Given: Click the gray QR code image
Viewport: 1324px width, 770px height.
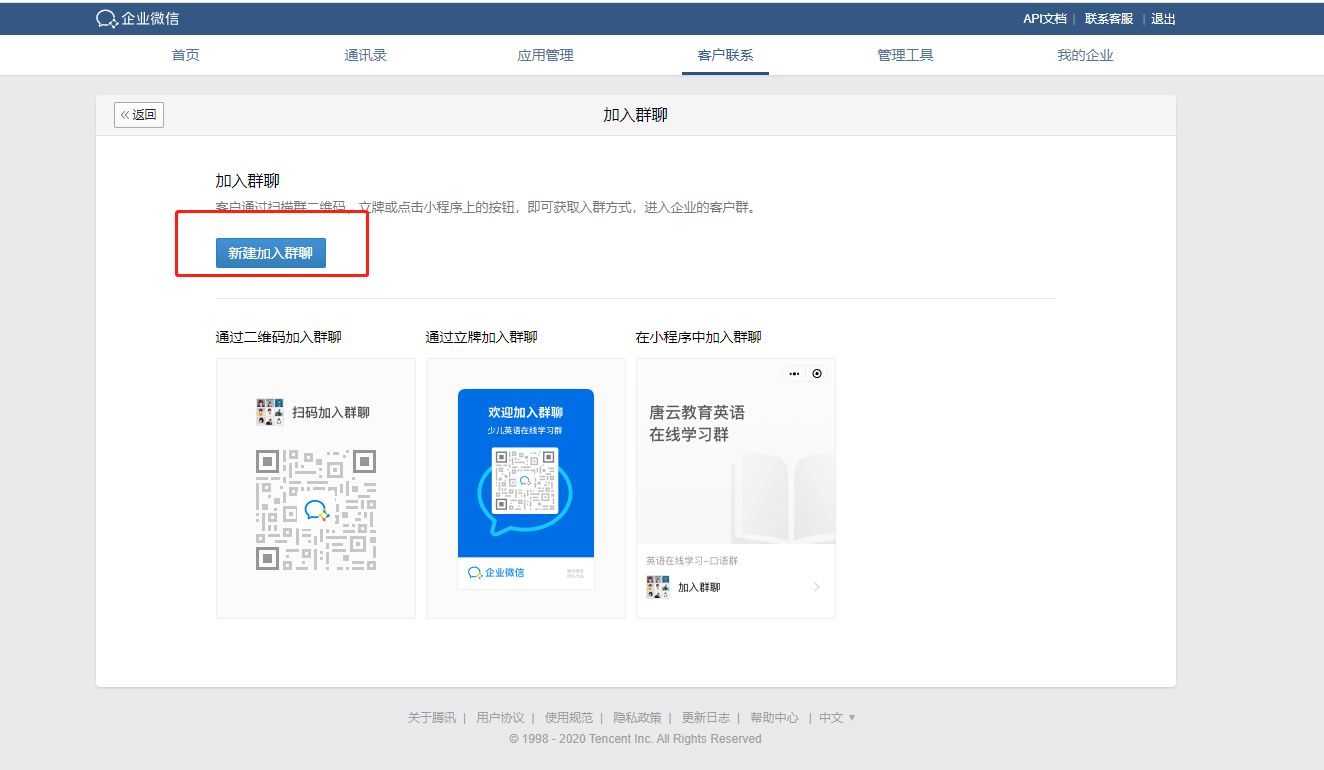Looking at the screenshot, I should (x=316, y=510).
